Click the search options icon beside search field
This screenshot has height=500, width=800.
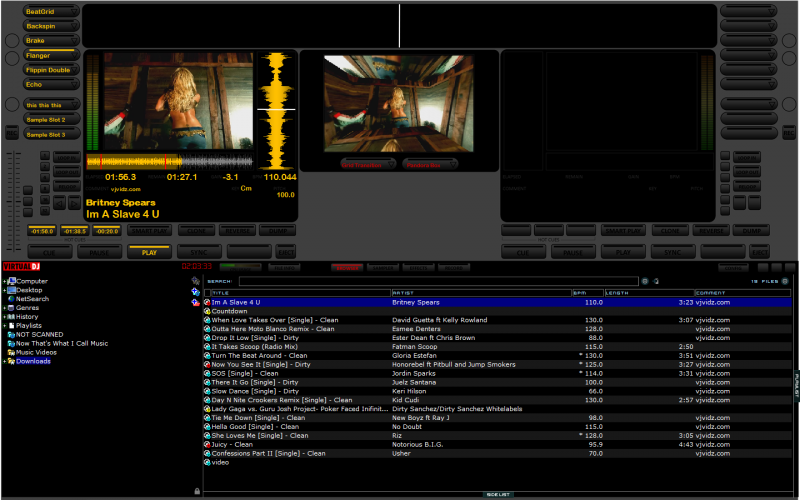pos(645,281)
